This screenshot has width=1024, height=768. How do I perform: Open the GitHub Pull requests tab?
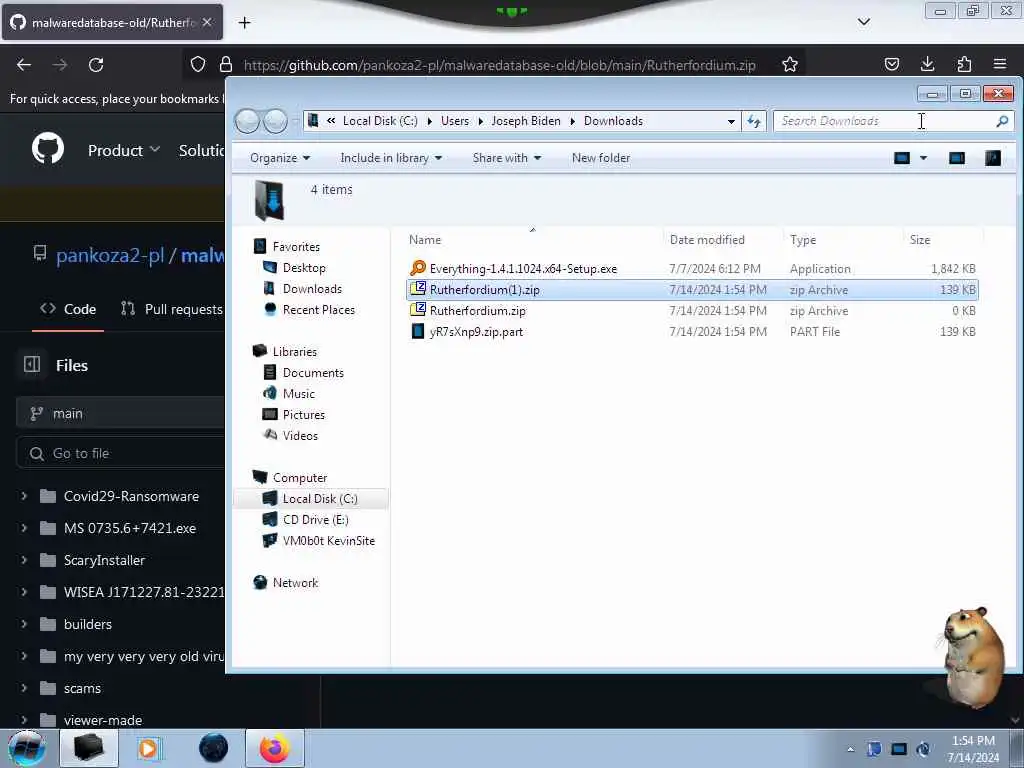coord(172,309)
